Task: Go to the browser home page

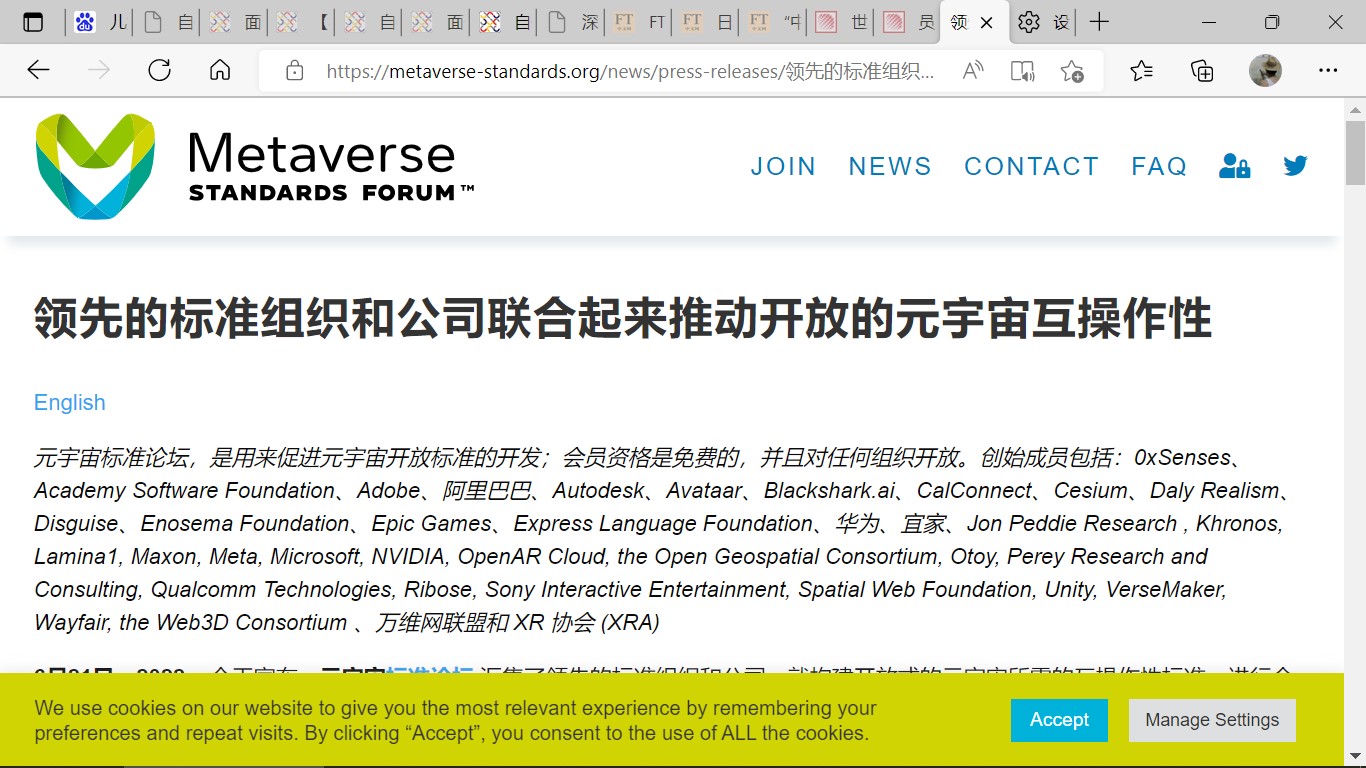Action: 220,70
